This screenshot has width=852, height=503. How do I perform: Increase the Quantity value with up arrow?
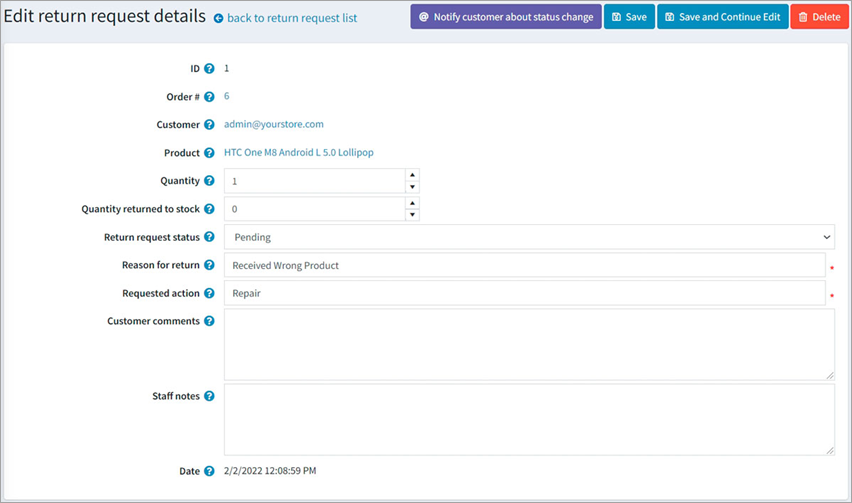click(412, 175)
